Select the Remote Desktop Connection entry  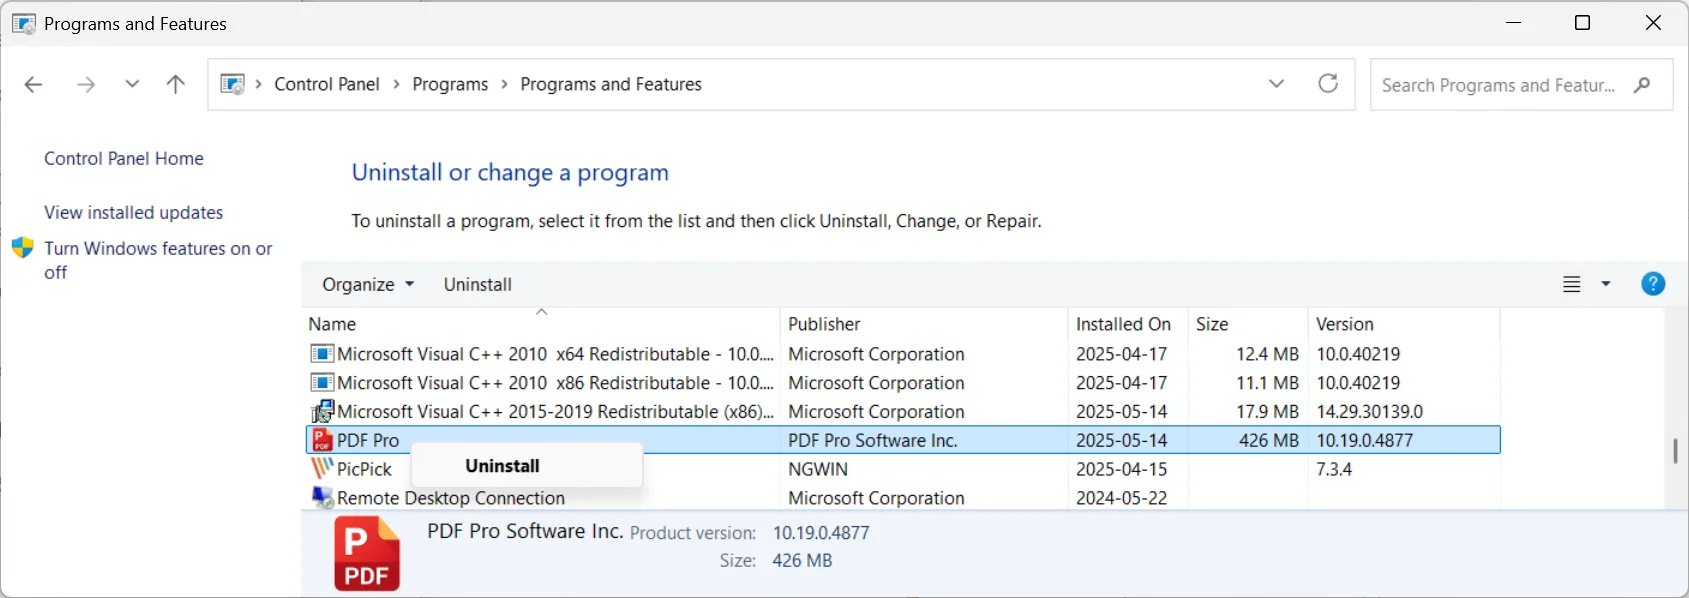pyautogui.click(x=903, y=498)
